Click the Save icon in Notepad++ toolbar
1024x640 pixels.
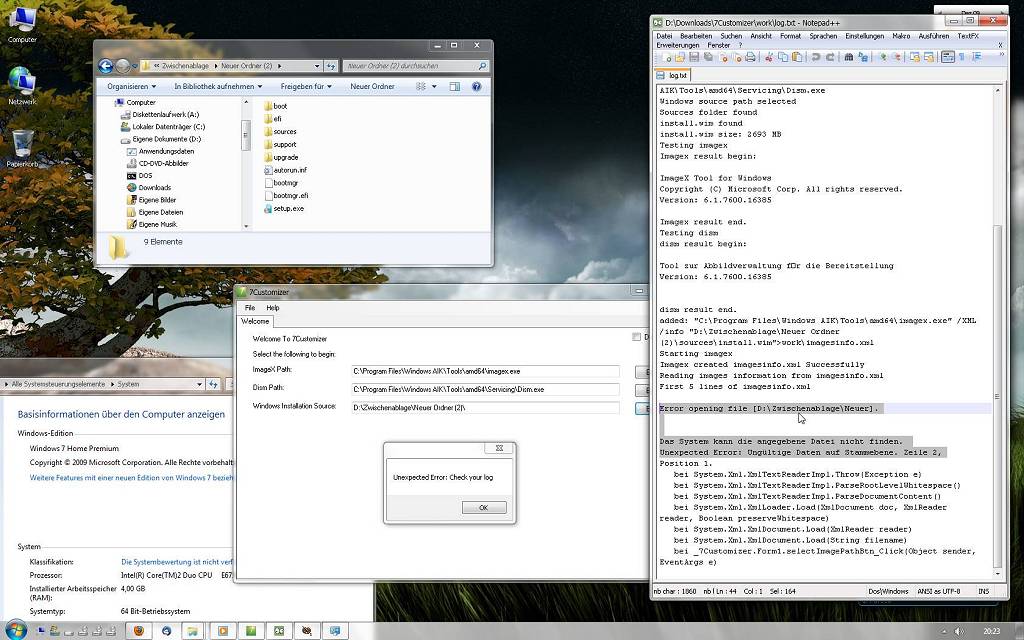point(694,57)
